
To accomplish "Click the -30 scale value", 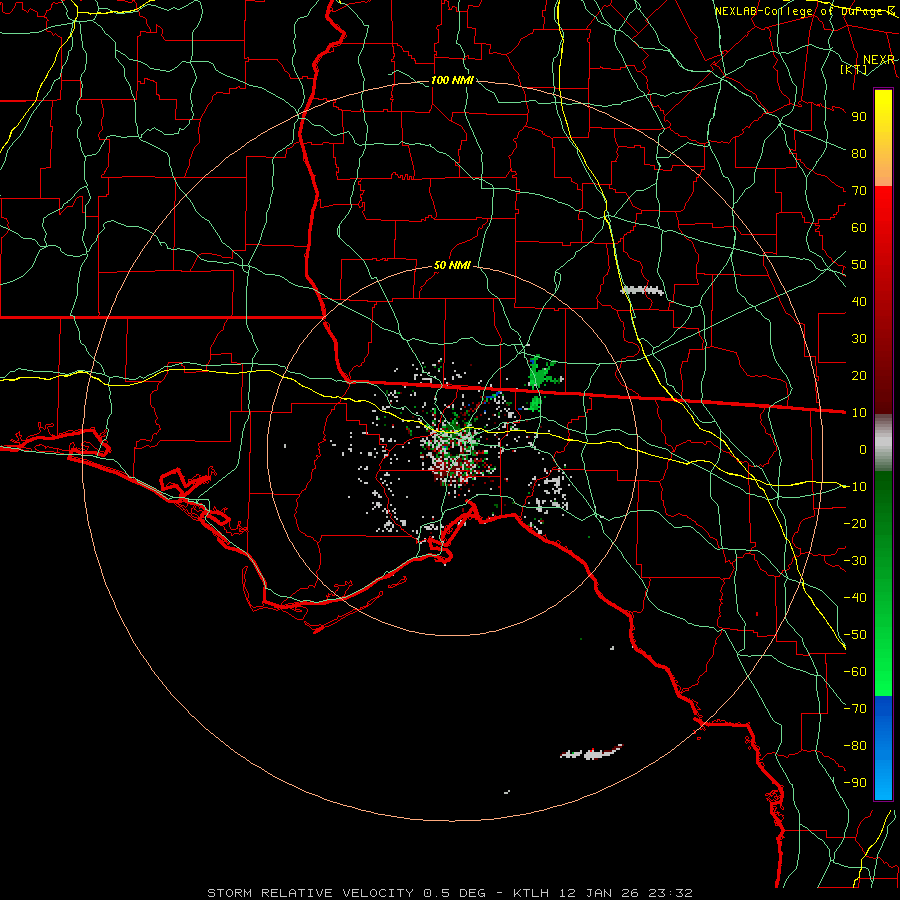I will coord(855,561).
